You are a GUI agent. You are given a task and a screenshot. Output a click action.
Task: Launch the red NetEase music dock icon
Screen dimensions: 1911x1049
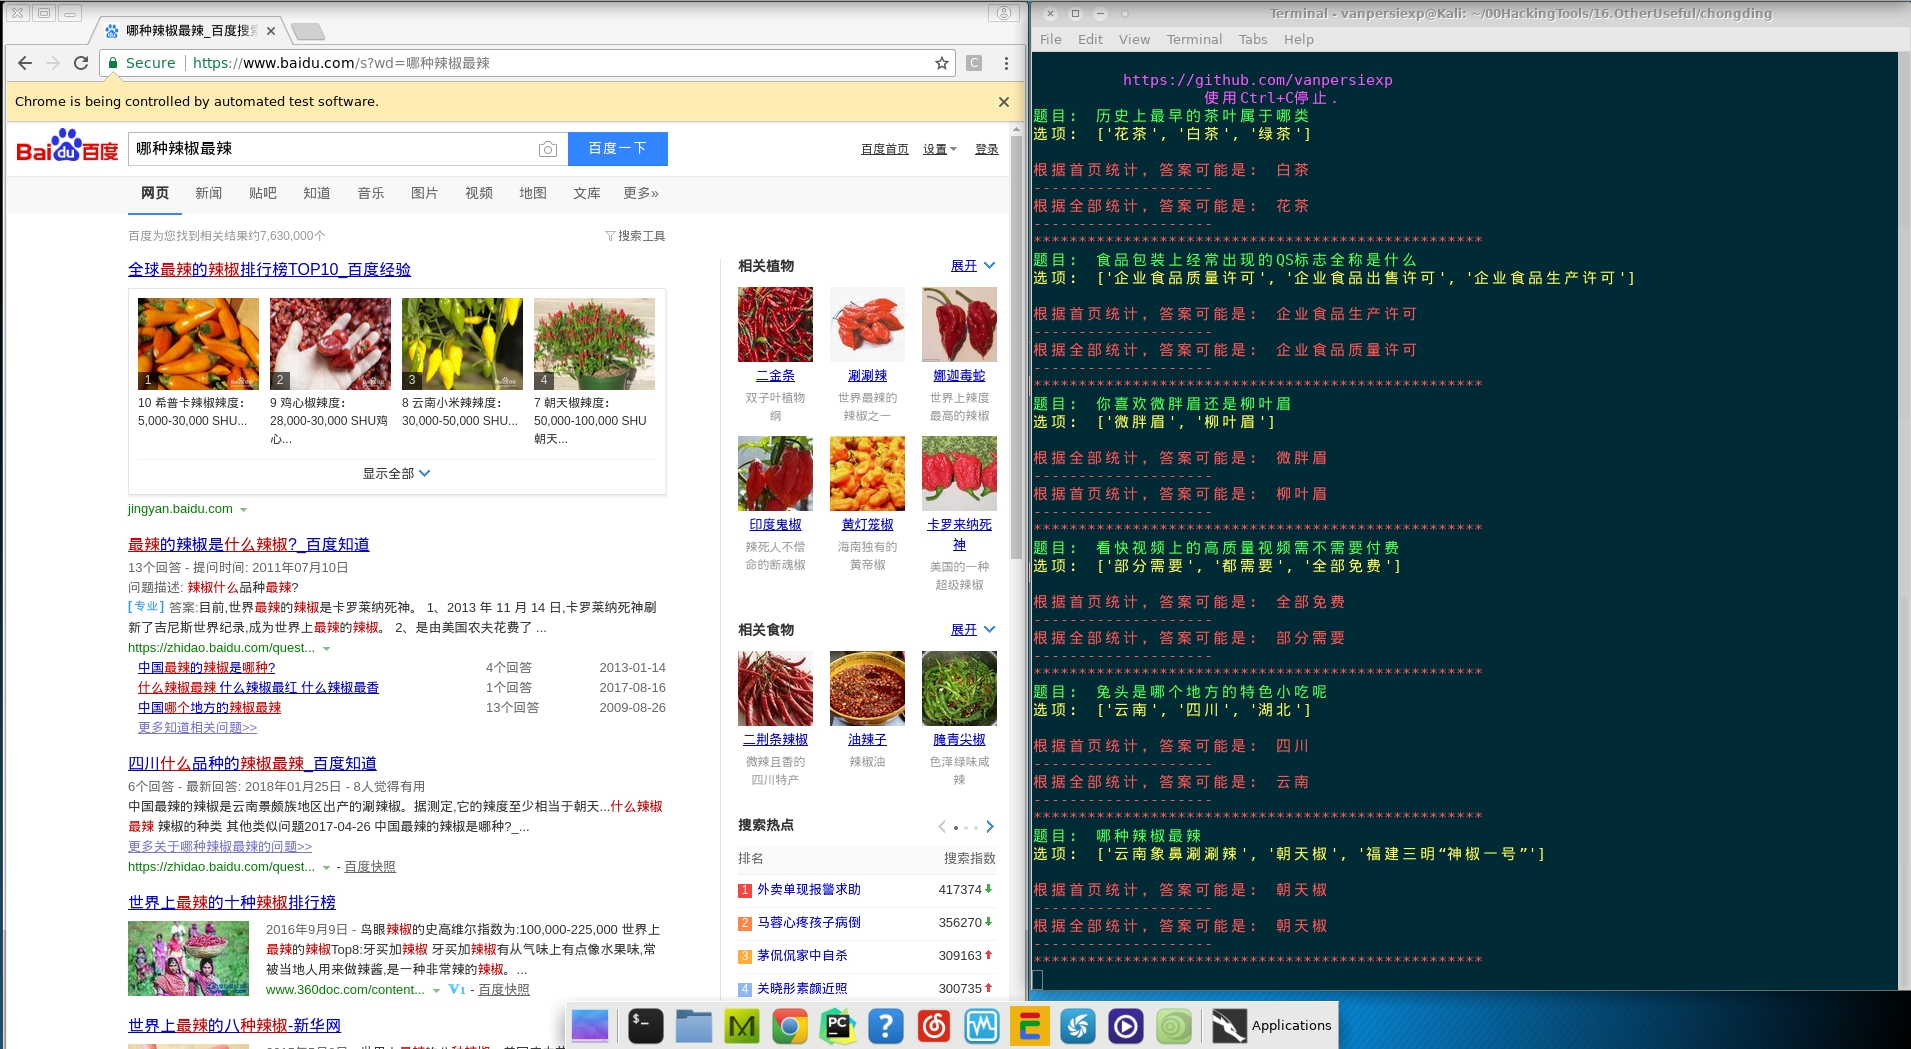click(x=933, y=1026)
